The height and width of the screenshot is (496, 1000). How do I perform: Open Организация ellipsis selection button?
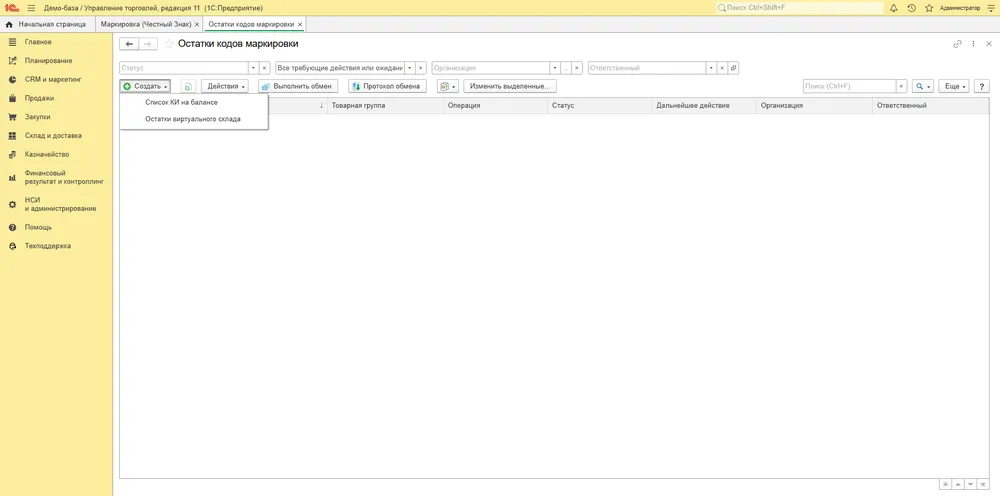(x=566, y=68)
